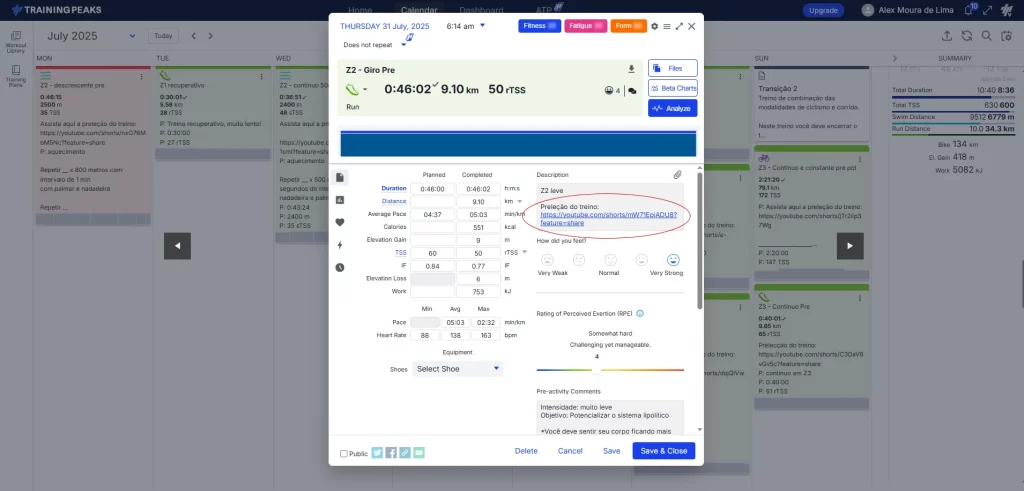Open workout settings gear icon
This screenshot has width=1024, height=491.
[655, 26]
